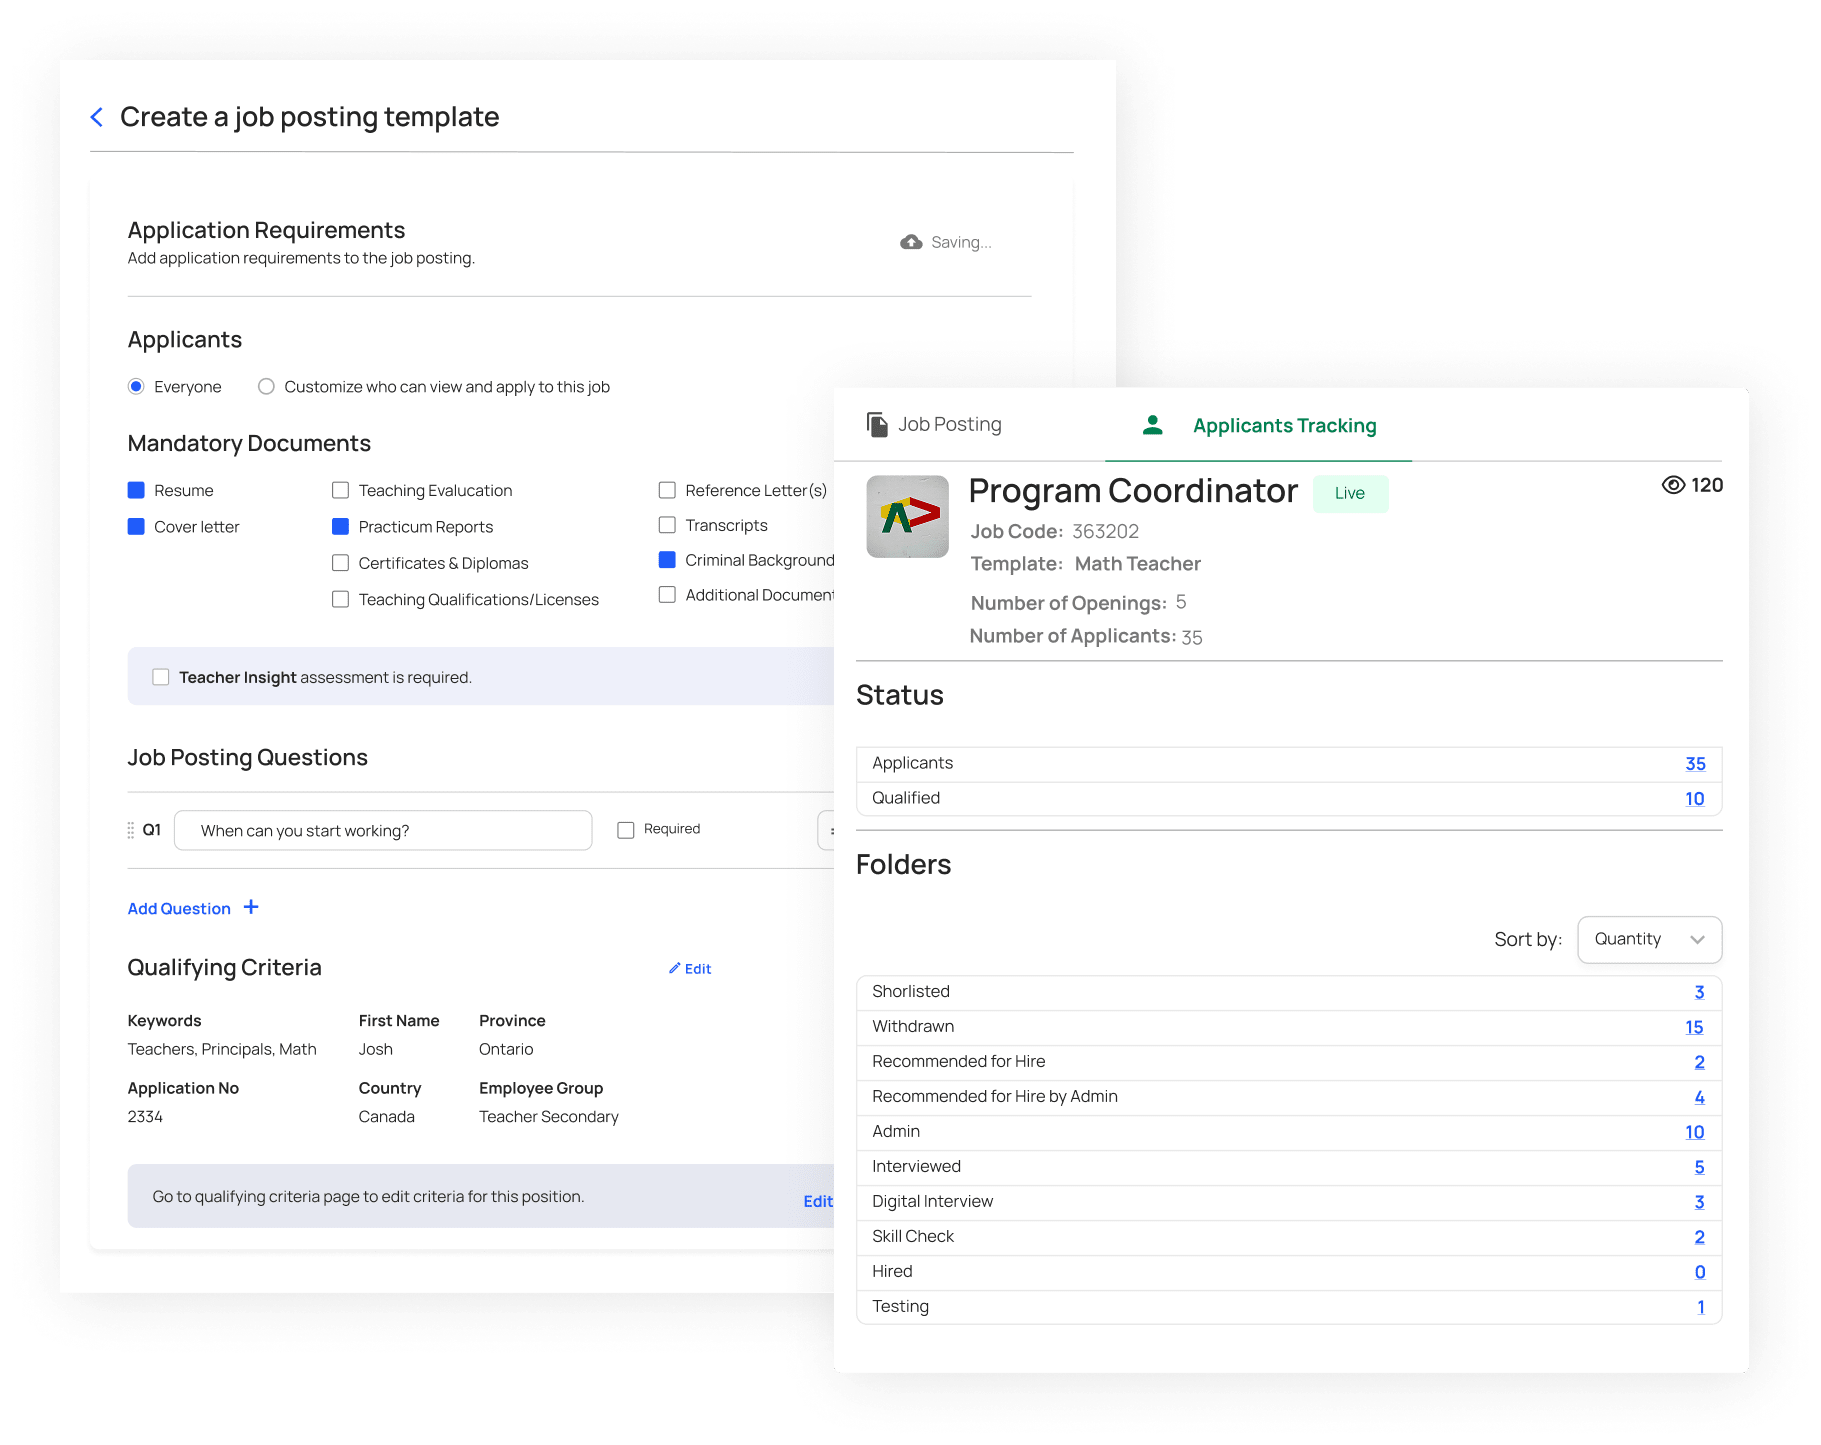Click the document icon beside Job Posting tab
Viewport: 1821px width, 1445px height.
876,423
